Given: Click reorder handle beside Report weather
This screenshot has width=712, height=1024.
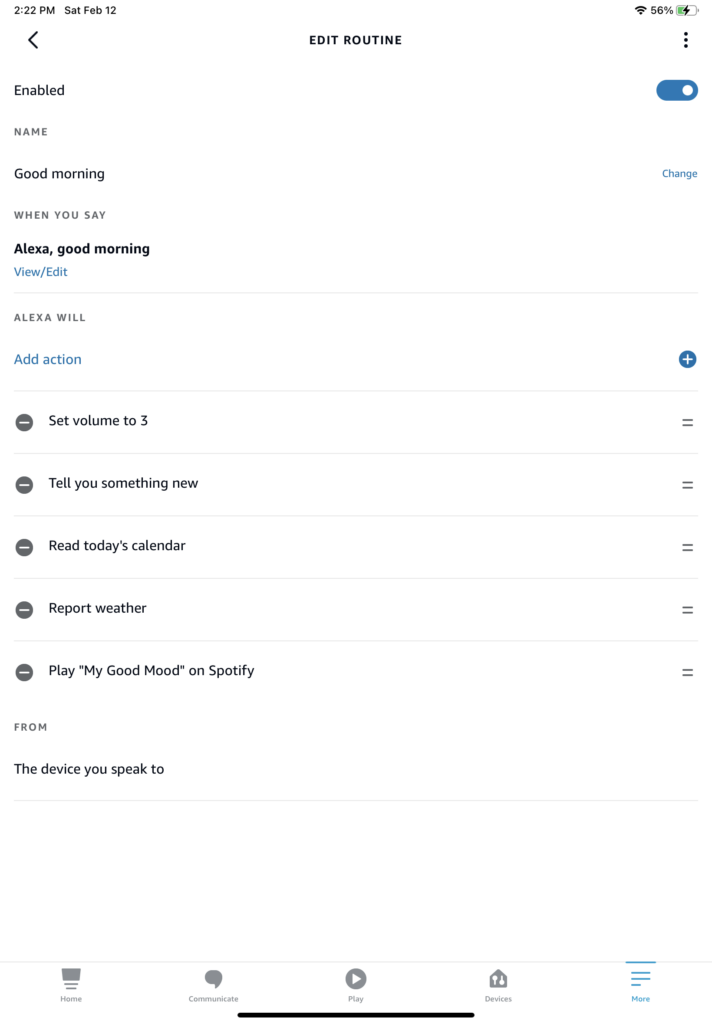Looking at the screenshot, I should tap(687, 610).
